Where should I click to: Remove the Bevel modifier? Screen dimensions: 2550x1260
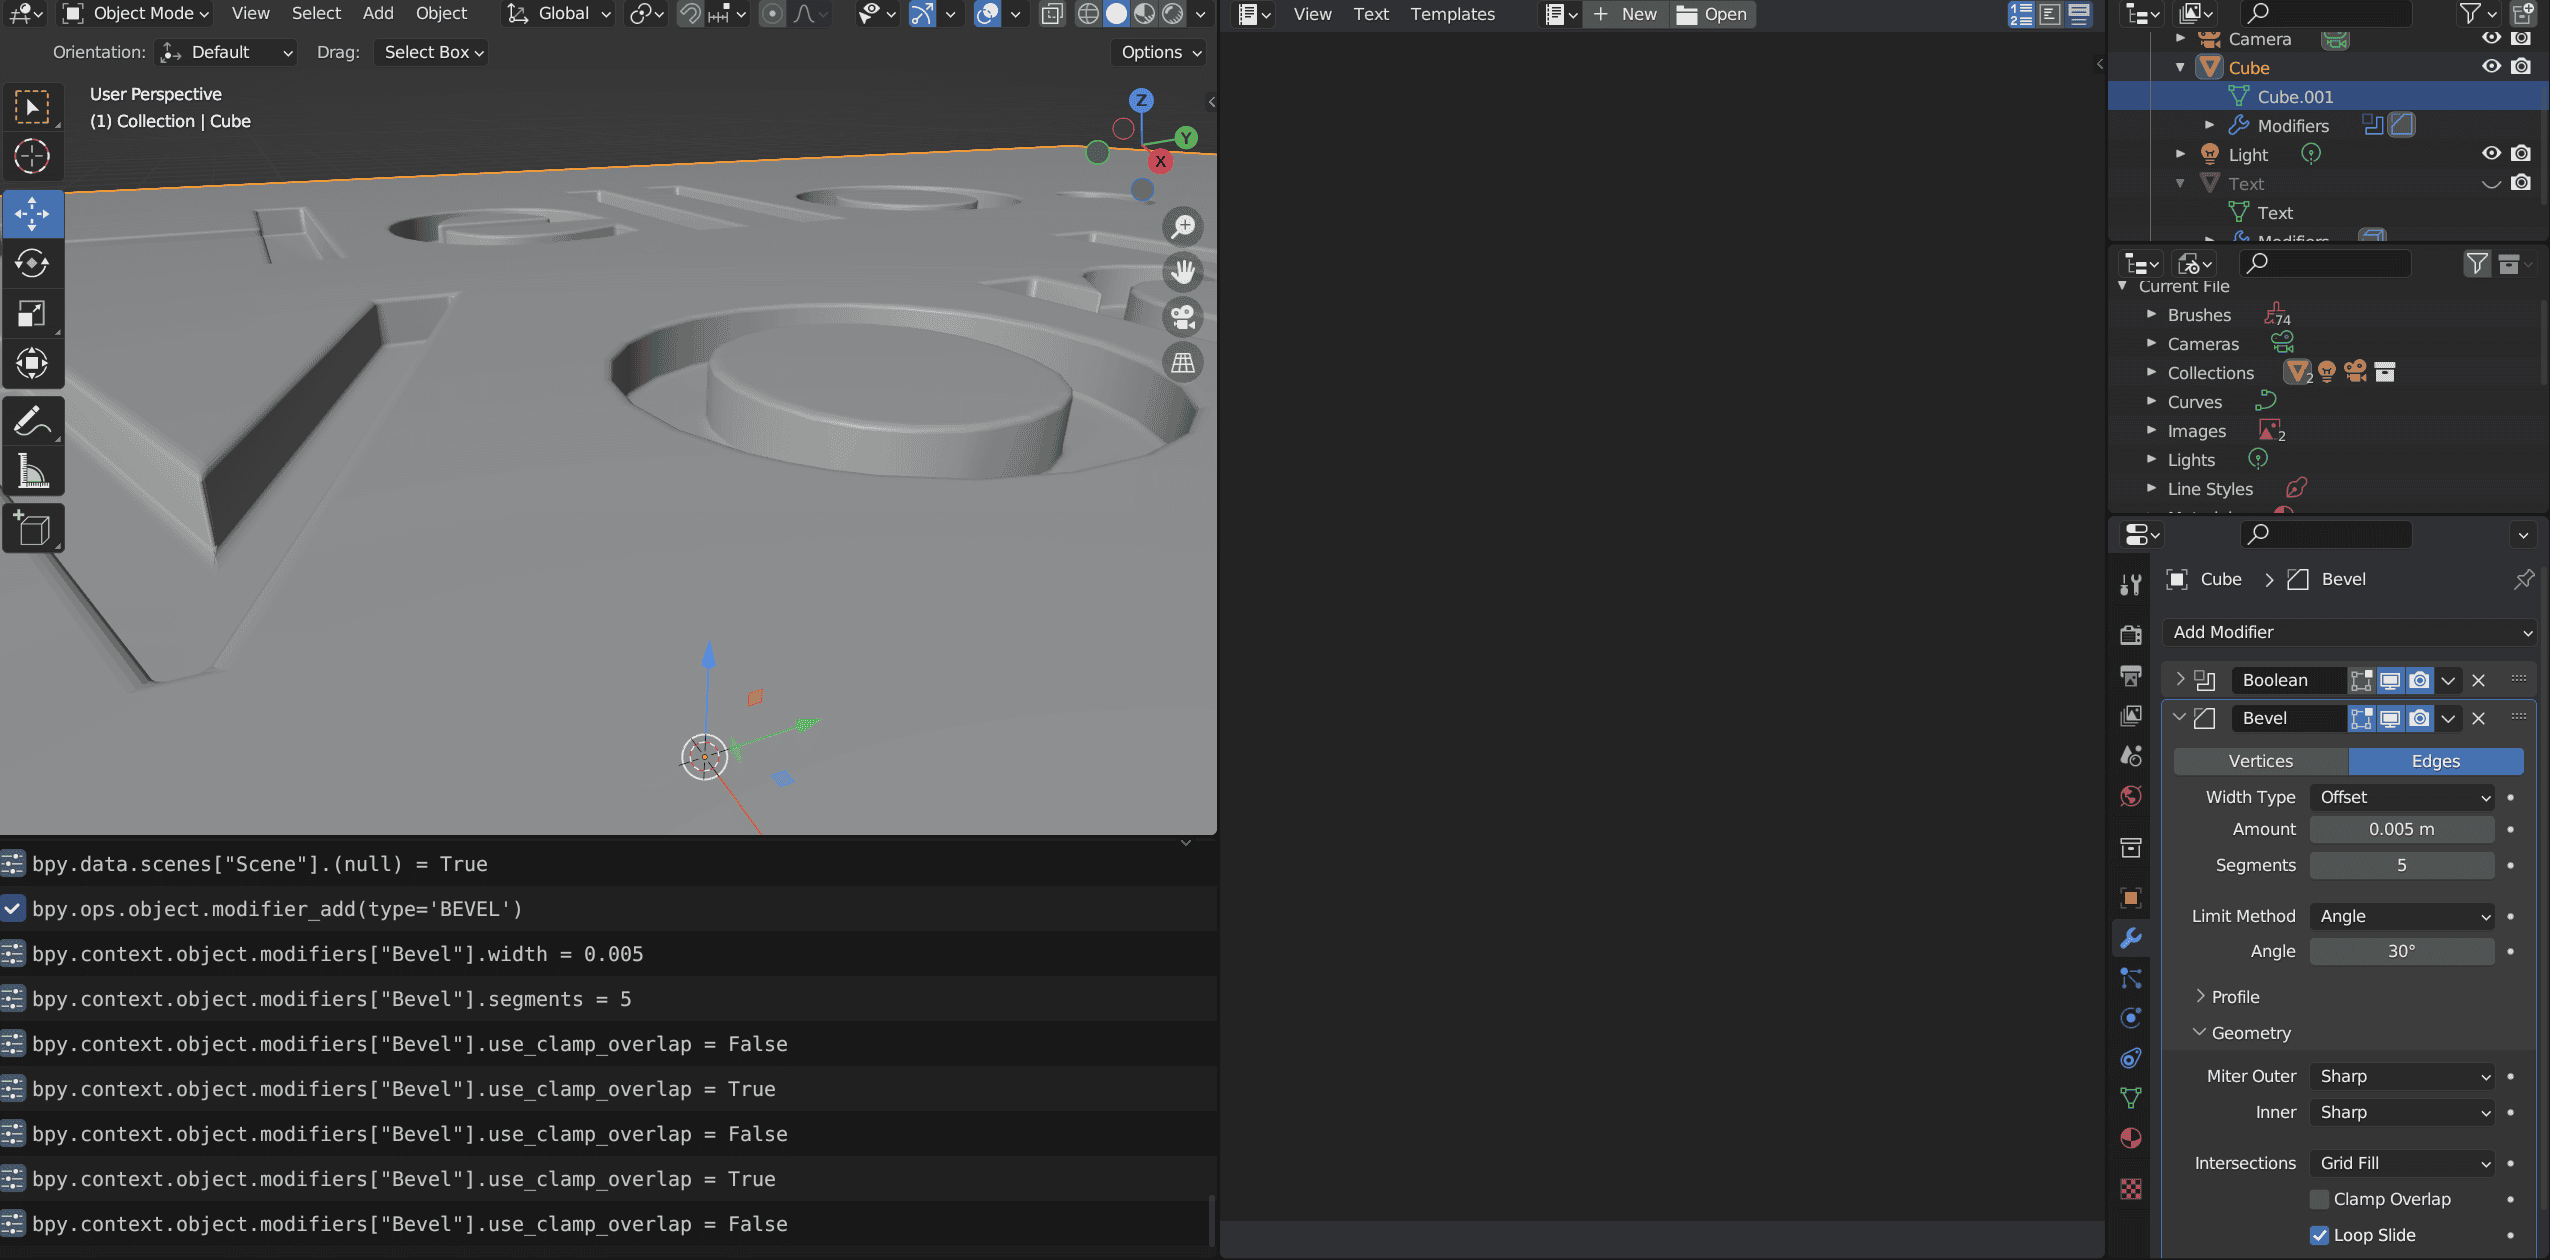coord(2478,718)
